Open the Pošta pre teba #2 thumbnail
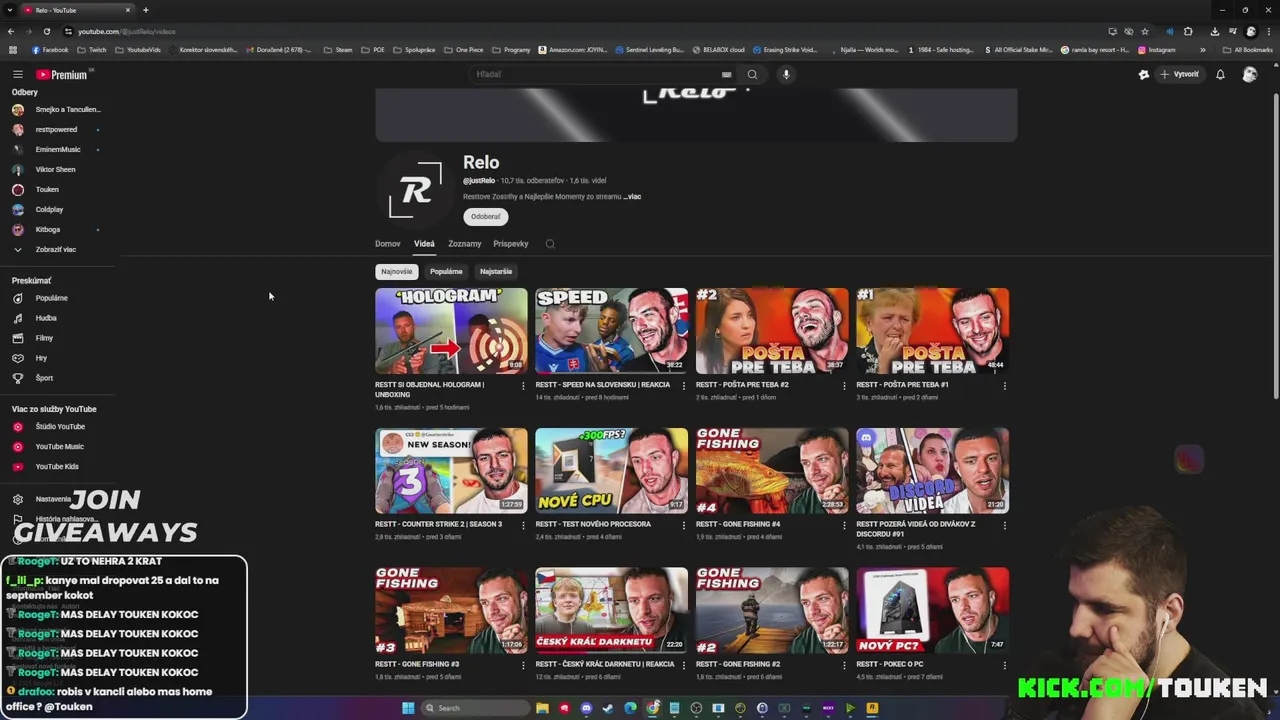 click(772, 331)
